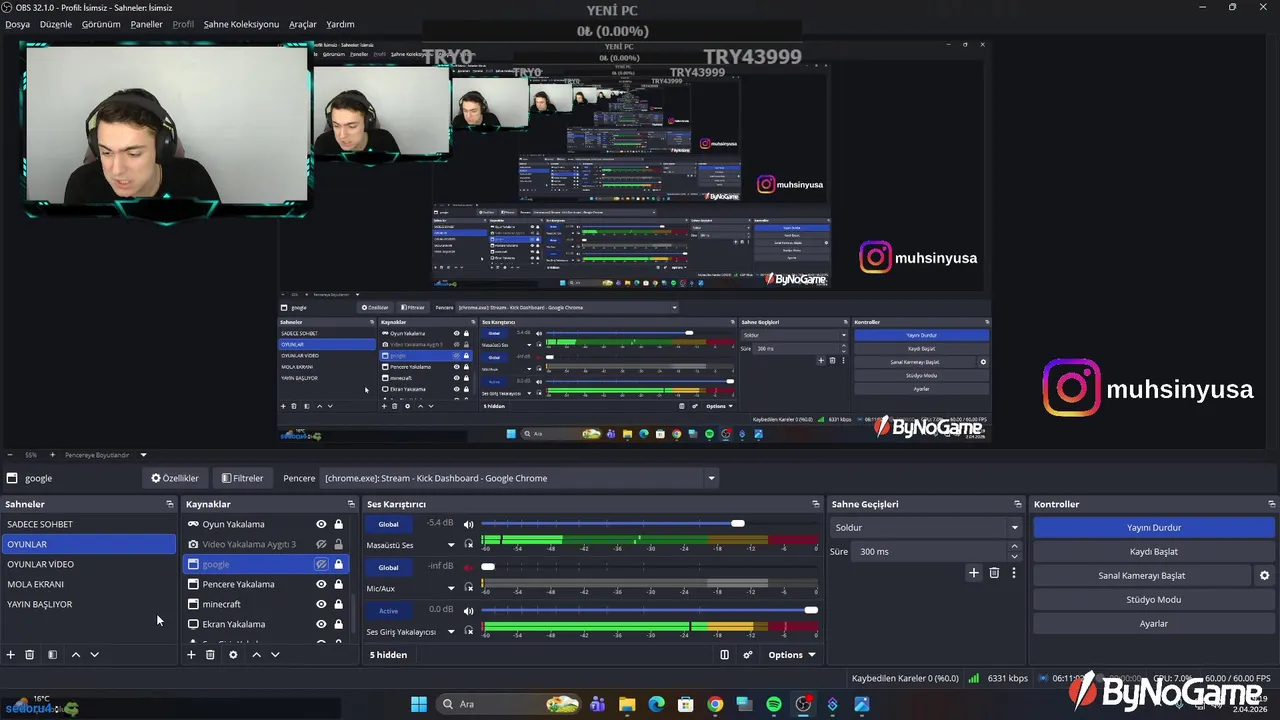Expand the Masaüstü Ses channel options arrow
The width and height of the screenshot is (1280, 720).
click(x=451, y=545)
